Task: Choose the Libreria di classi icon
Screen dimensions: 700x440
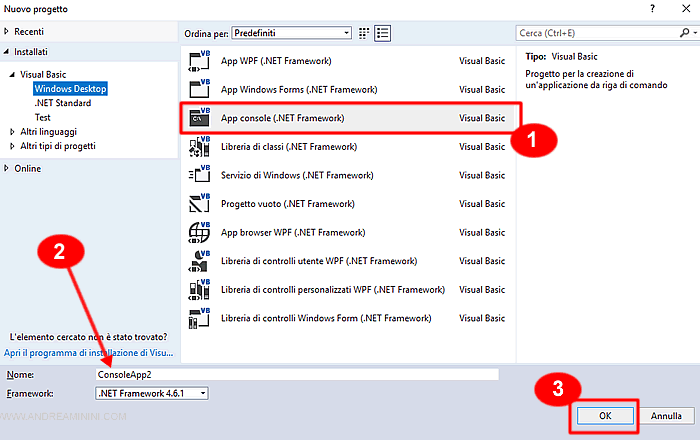Action: coord(196,147)
